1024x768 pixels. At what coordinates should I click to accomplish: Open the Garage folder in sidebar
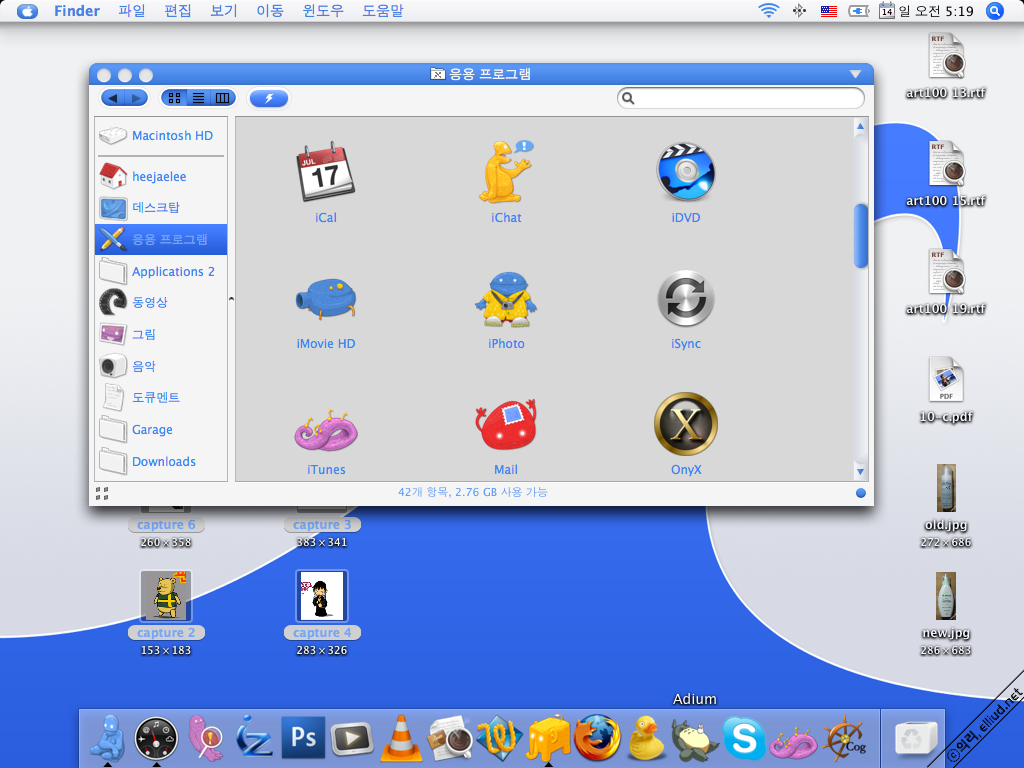click(x=161, y=429)
